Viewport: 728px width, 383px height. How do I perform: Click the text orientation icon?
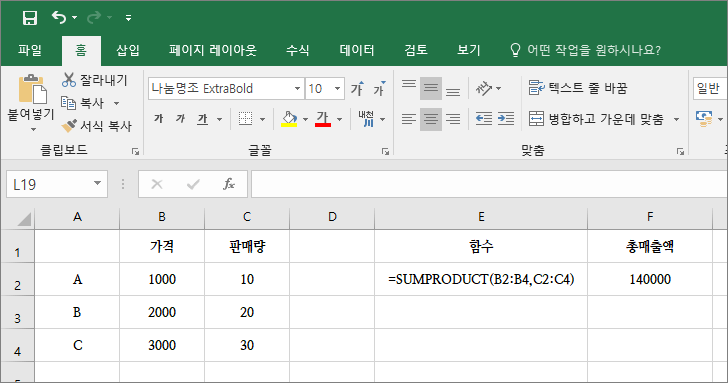[x=484, y=88]
